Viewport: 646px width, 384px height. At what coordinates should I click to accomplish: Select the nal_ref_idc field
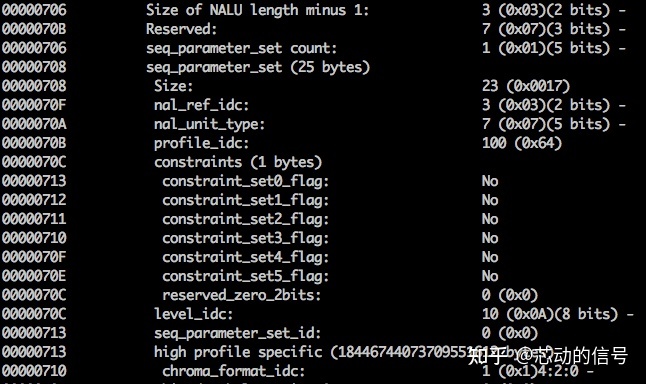point(314,105)
